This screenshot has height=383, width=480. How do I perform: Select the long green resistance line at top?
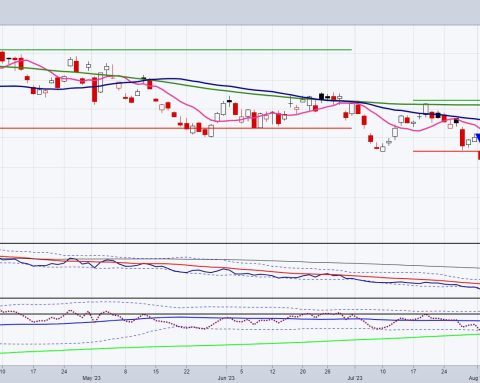point(176,50)
